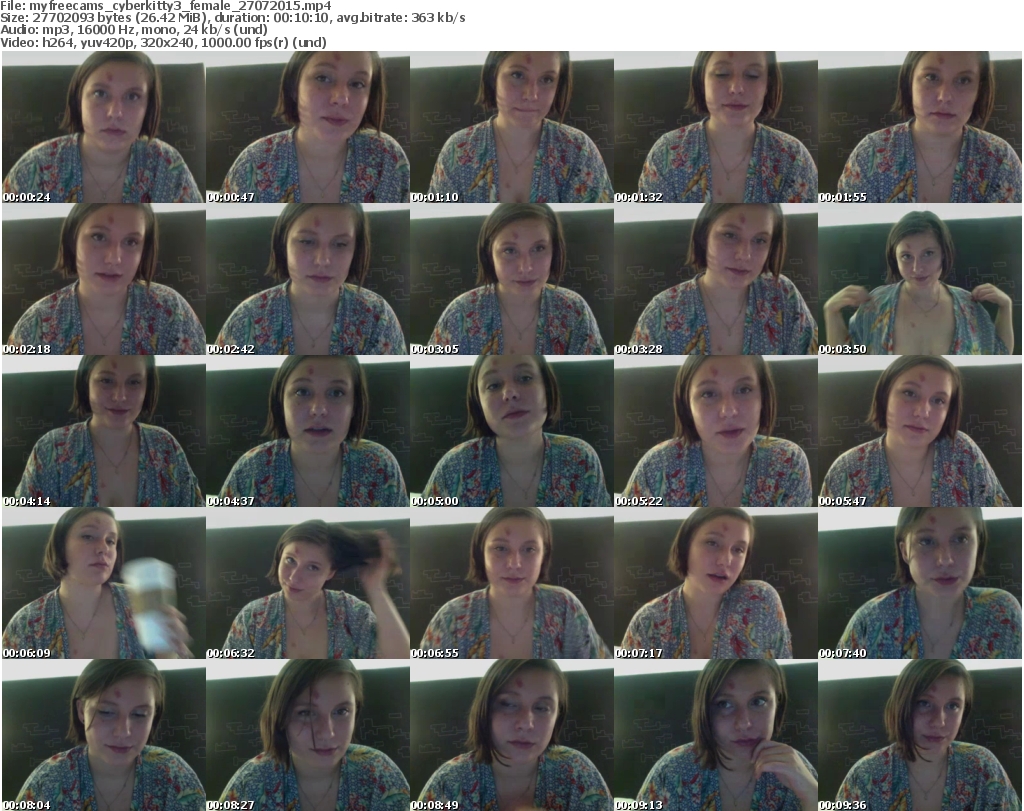Click the frame stamped 00:09:13

click(x=716, y=735)
